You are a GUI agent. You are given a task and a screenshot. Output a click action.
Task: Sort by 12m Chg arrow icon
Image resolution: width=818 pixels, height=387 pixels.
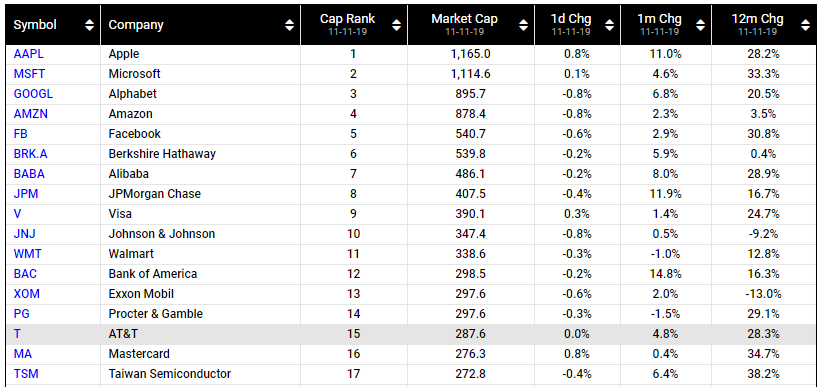[805, 25]
